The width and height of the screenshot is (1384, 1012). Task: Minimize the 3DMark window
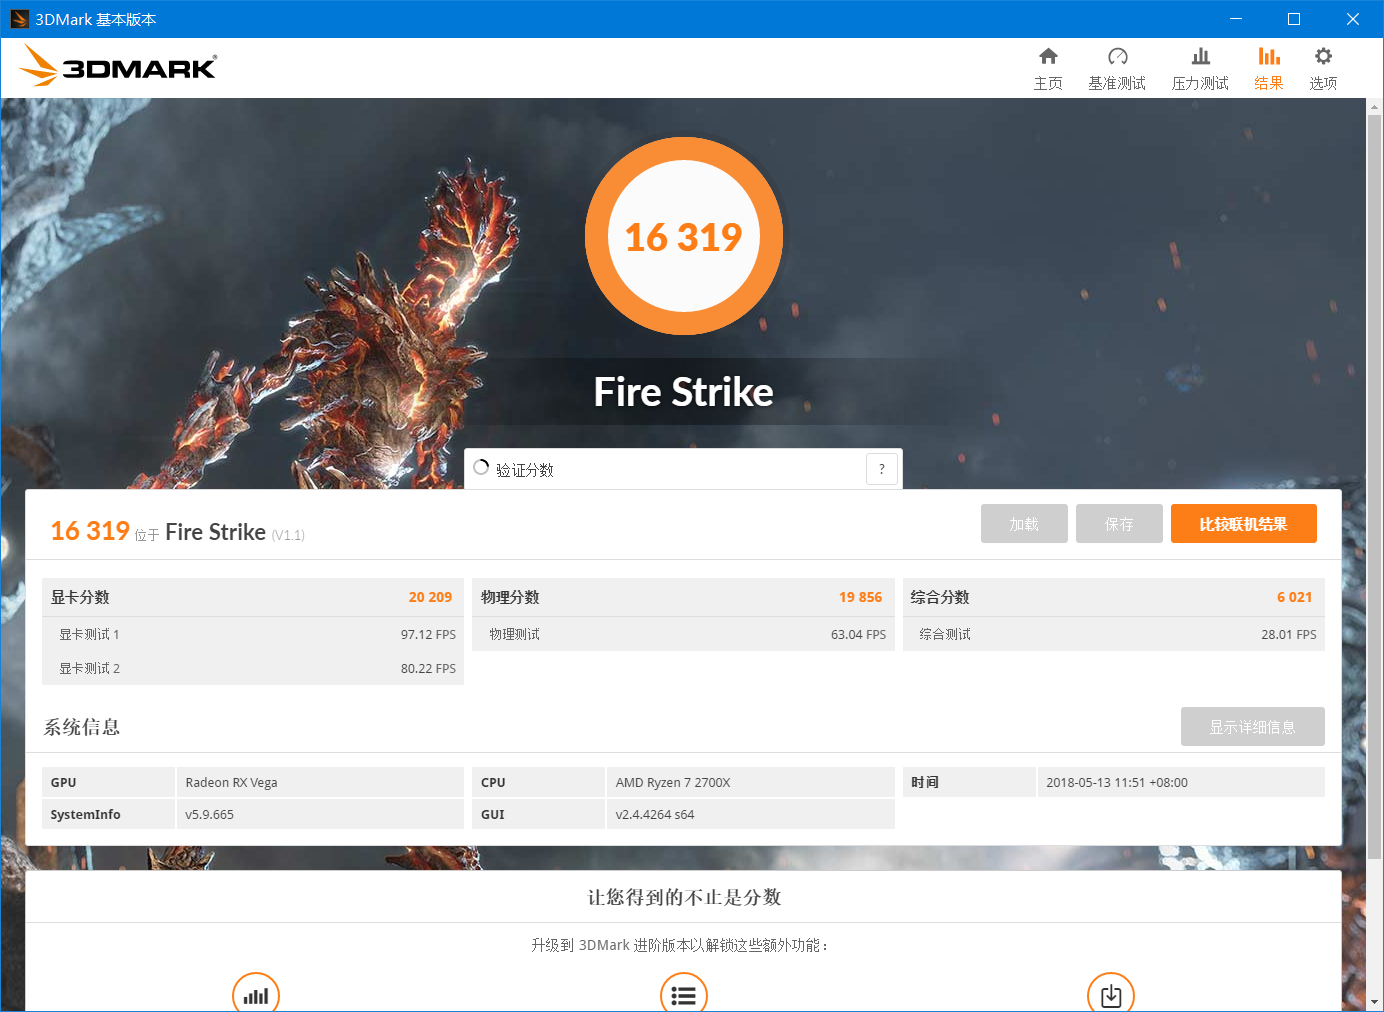pos(1236,19)
